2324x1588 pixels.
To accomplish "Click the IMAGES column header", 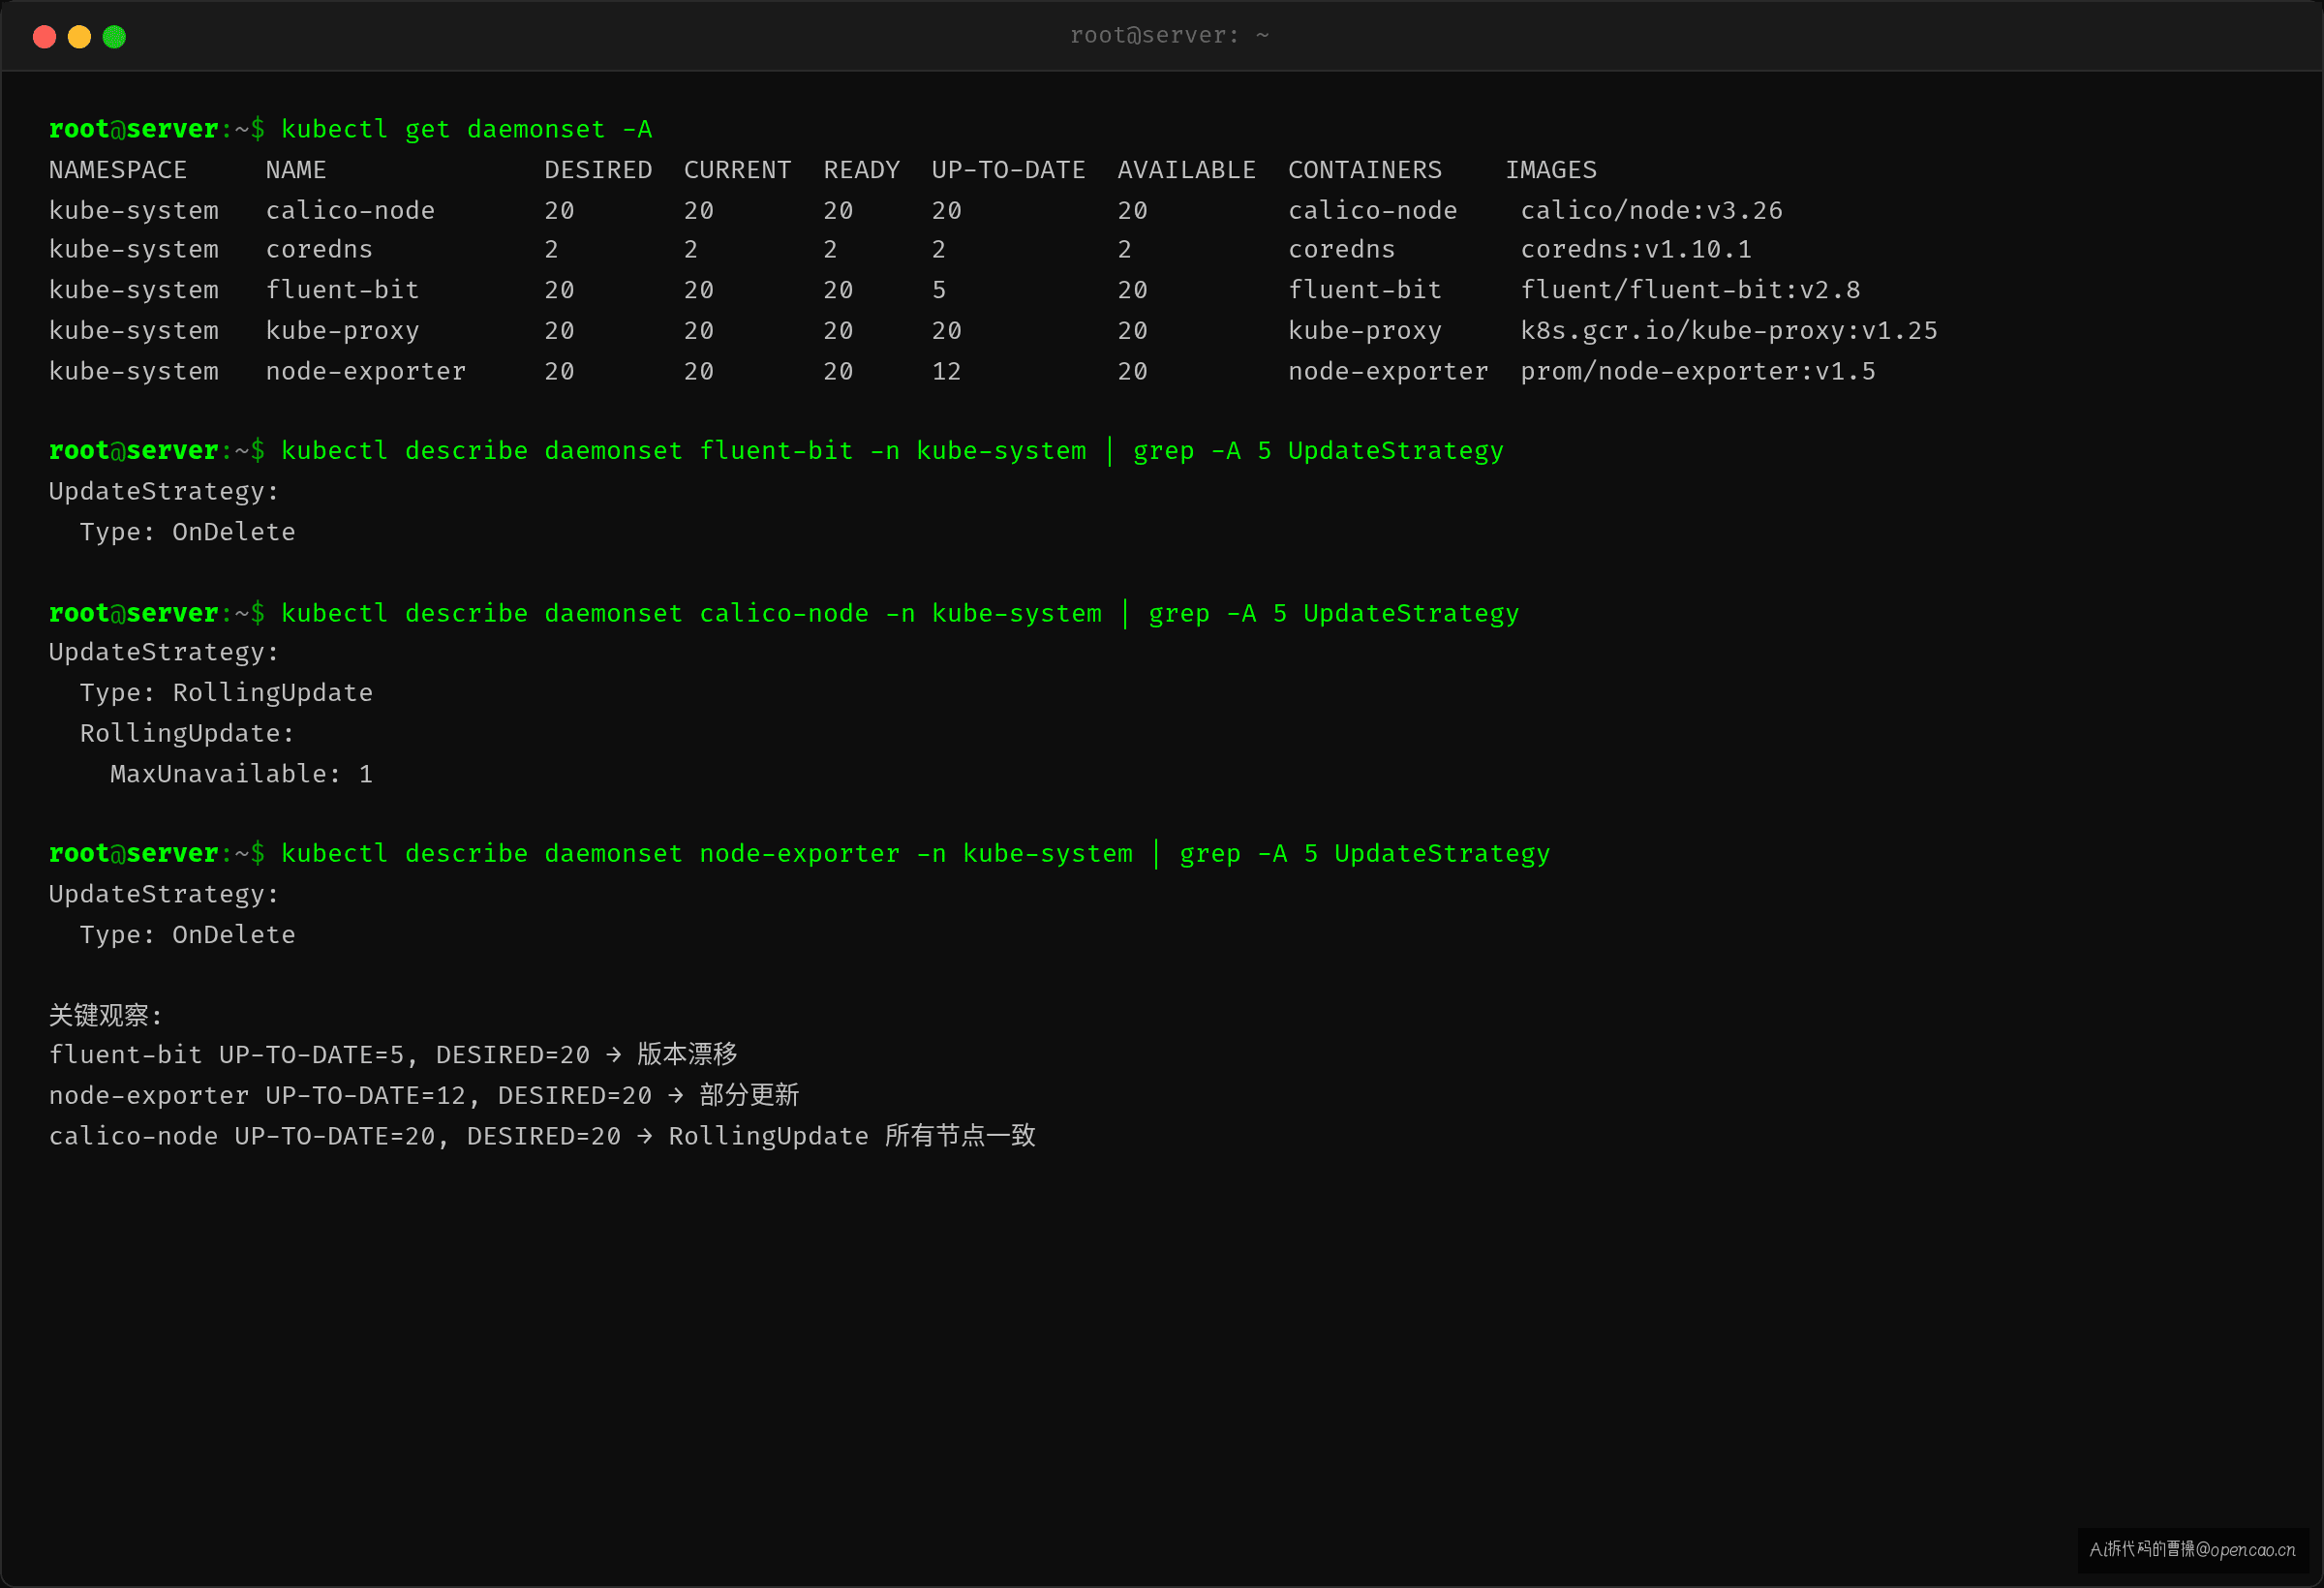I will point(1551,170).
